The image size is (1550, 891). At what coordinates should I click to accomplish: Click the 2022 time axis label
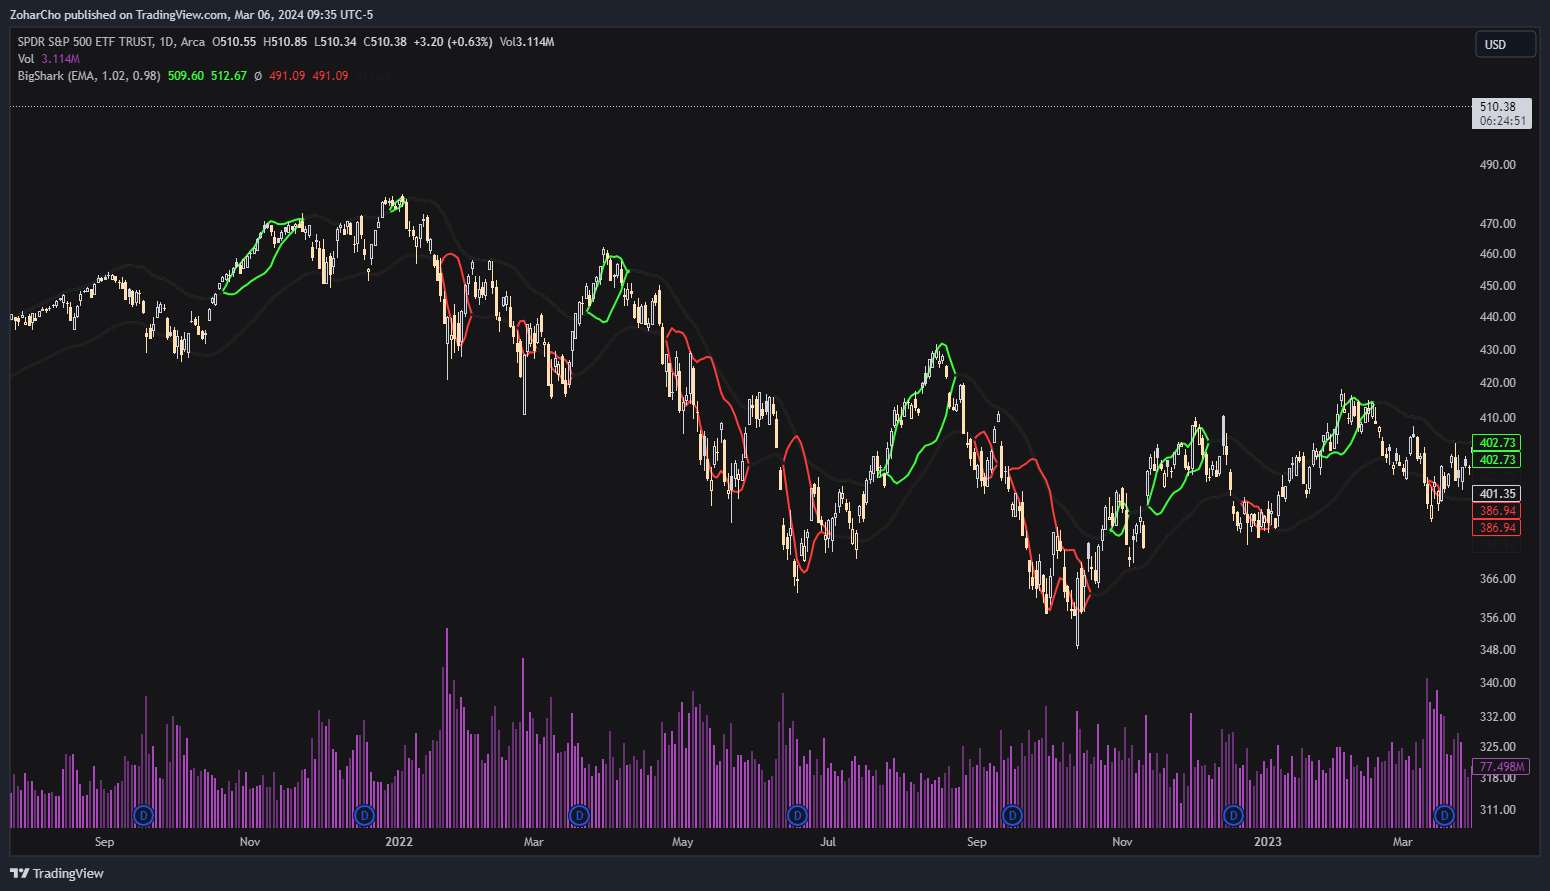399,842
